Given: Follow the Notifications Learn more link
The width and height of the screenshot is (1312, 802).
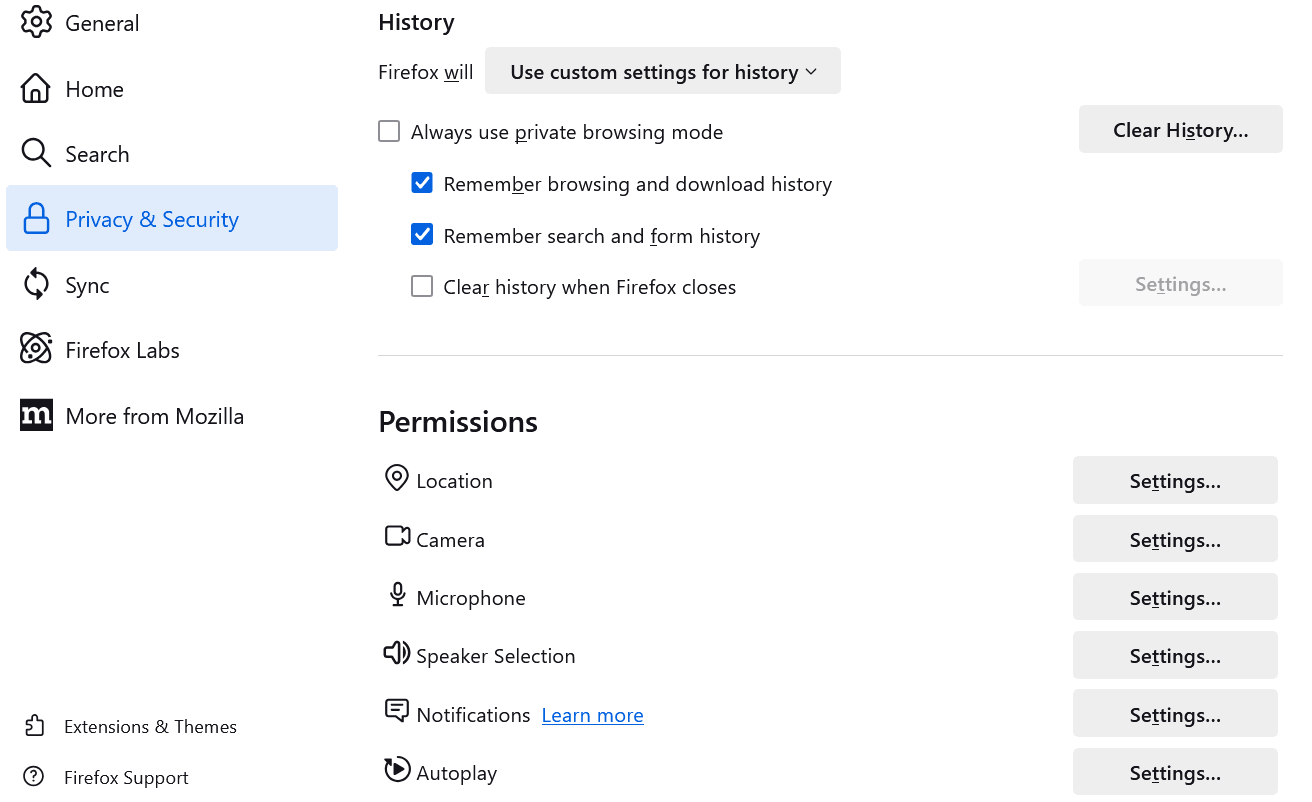Looking at the screenshot, I should (x=592, y=715).
